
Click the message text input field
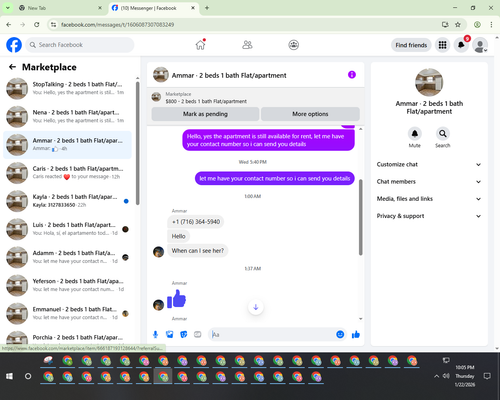(273, 334)
